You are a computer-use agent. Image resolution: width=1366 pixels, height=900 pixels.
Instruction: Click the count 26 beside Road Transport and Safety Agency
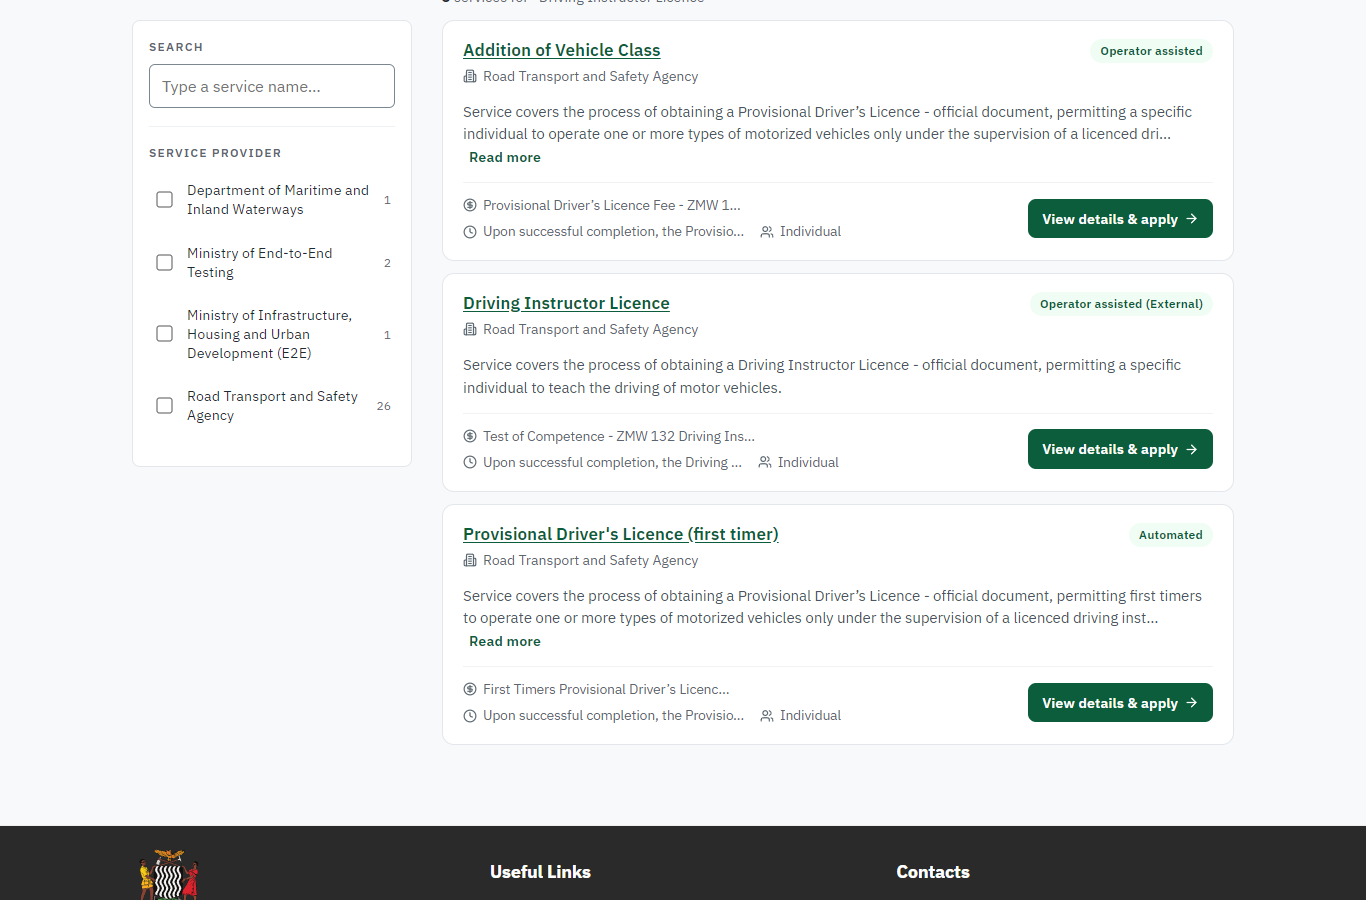pyautogui.click(x=384, y=406)
